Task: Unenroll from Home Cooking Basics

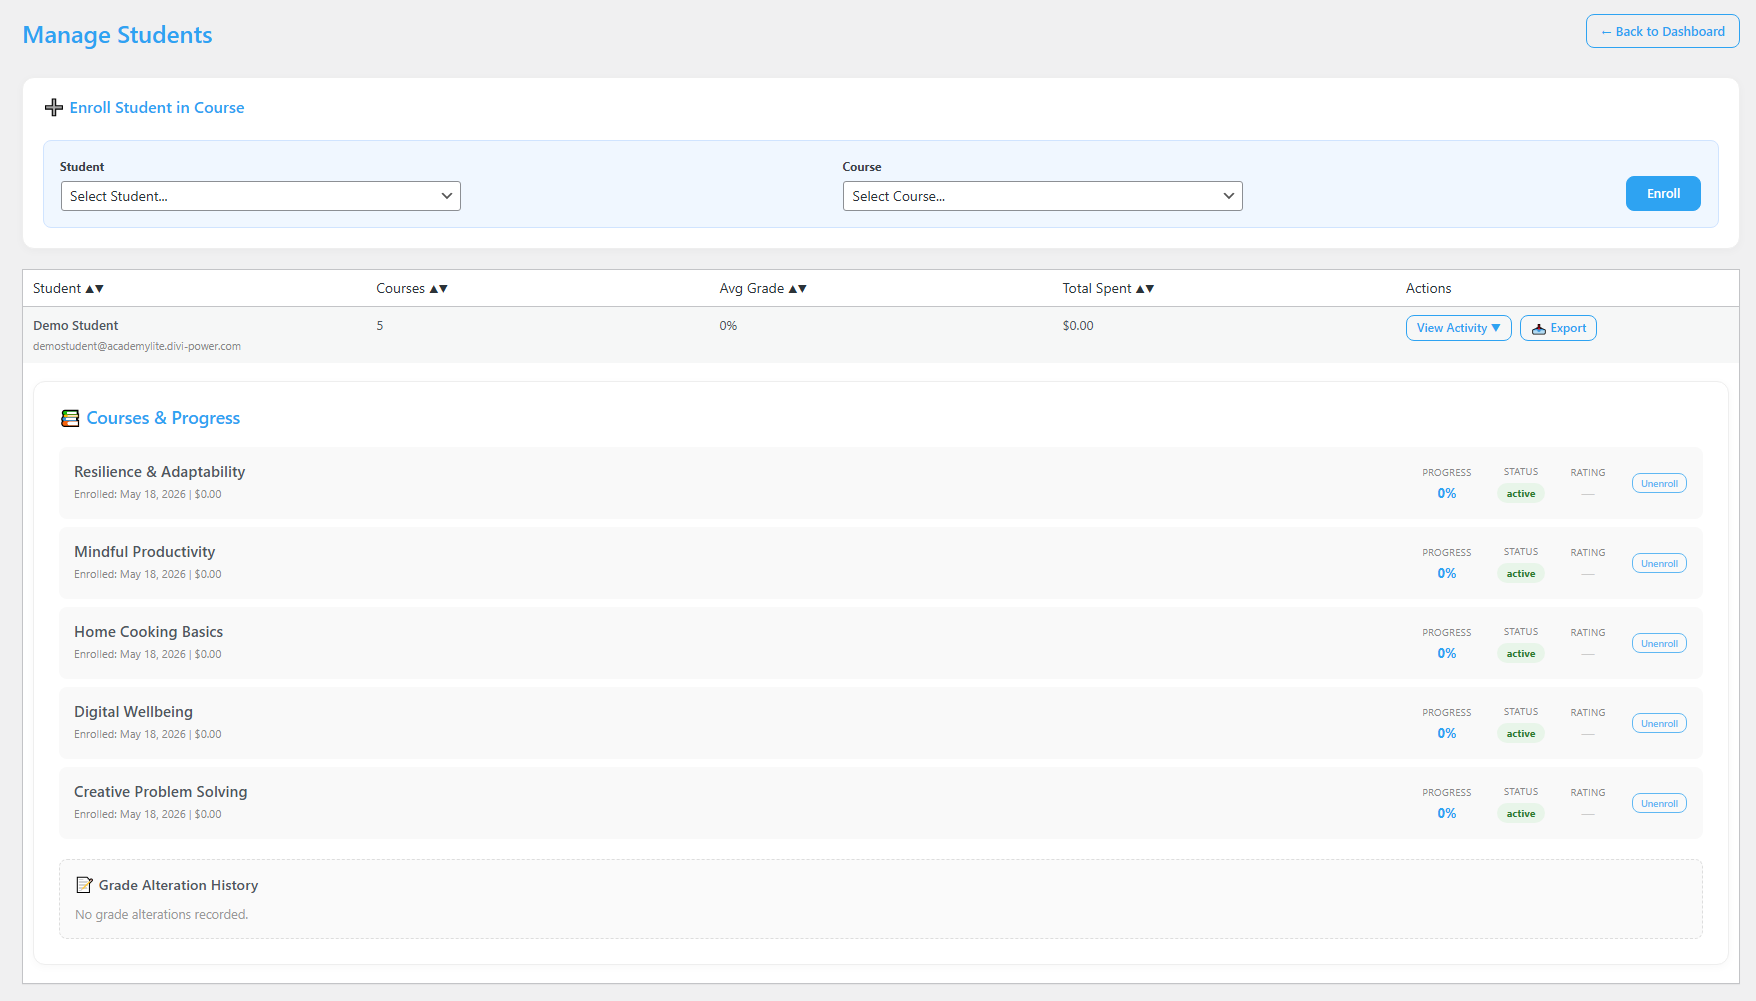Action: click(x=1659, y=644)
